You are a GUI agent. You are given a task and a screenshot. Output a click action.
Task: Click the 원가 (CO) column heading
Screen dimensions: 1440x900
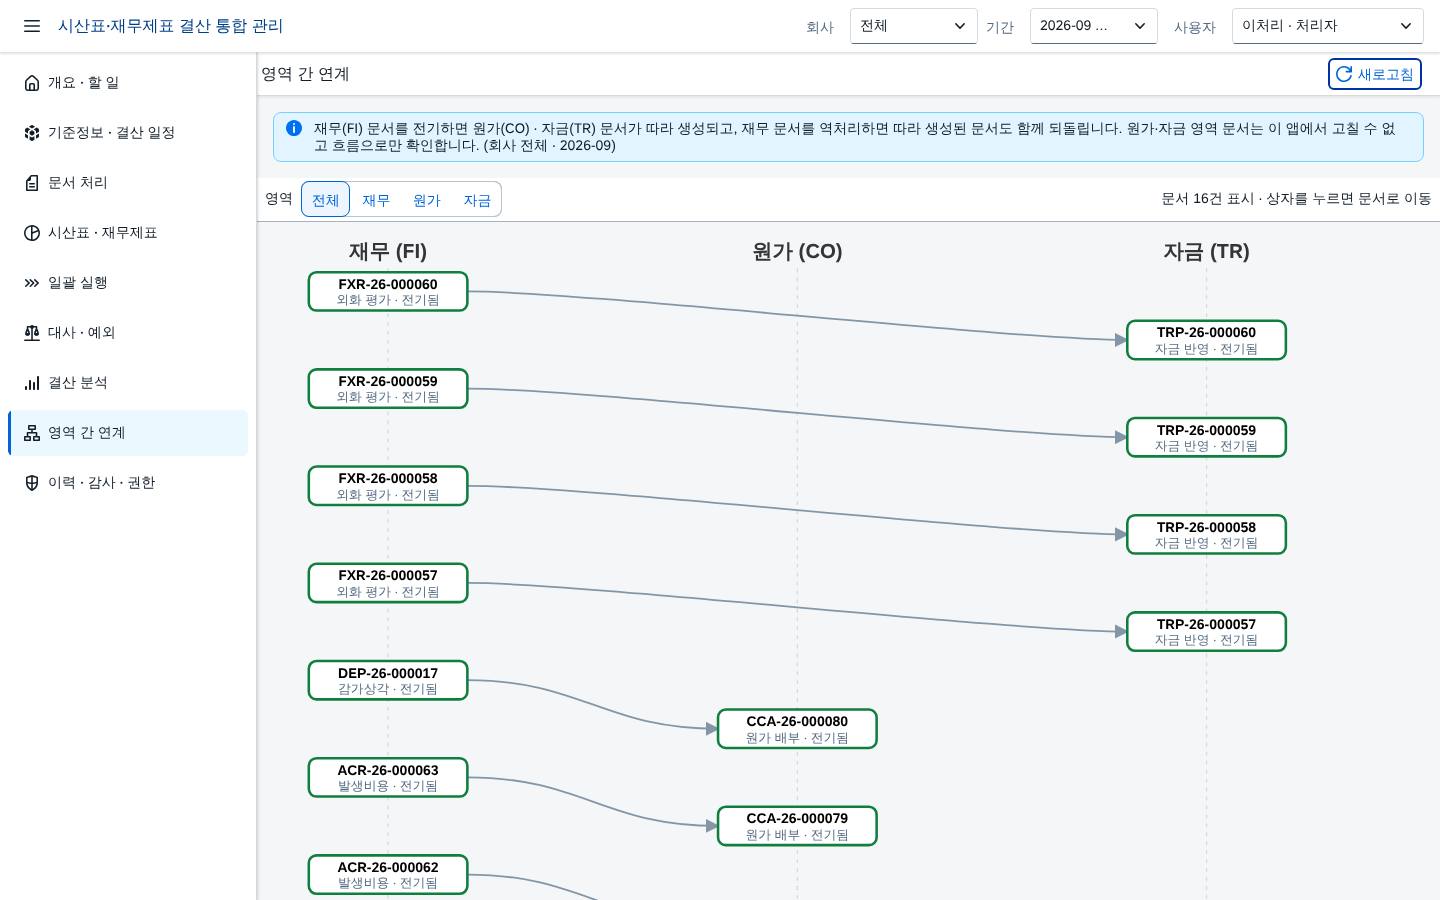[797, 252]
